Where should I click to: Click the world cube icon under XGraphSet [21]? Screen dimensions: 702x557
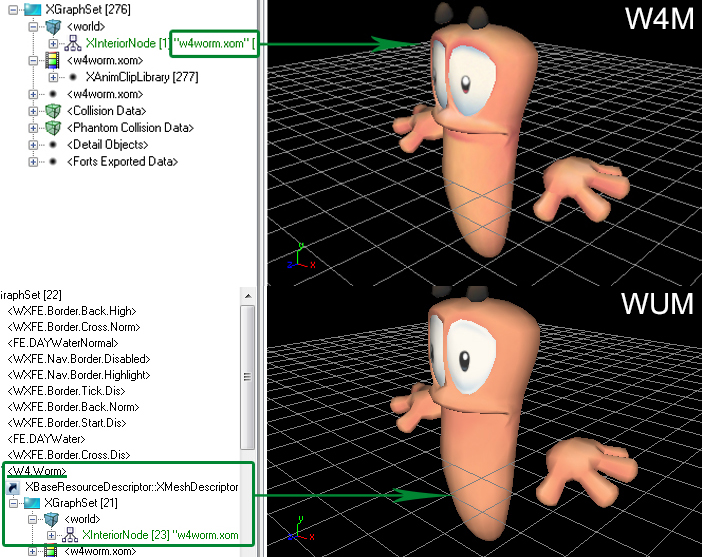pyautogui.click(x=51, y=519)
